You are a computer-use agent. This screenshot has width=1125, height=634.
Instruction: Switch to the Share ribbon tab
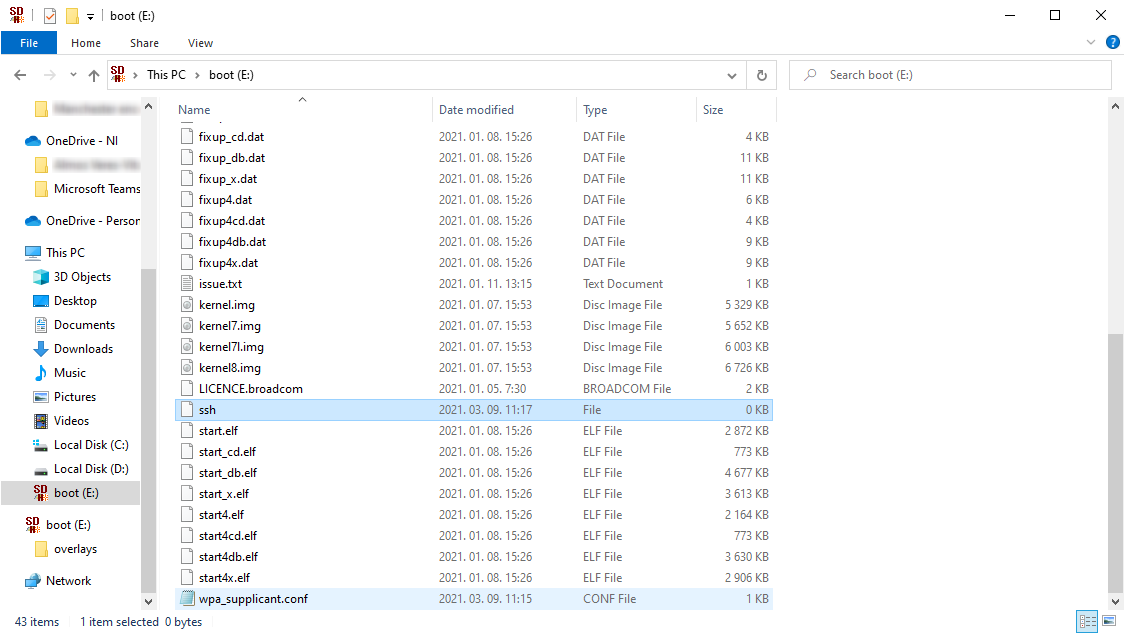tap(144, 43)
